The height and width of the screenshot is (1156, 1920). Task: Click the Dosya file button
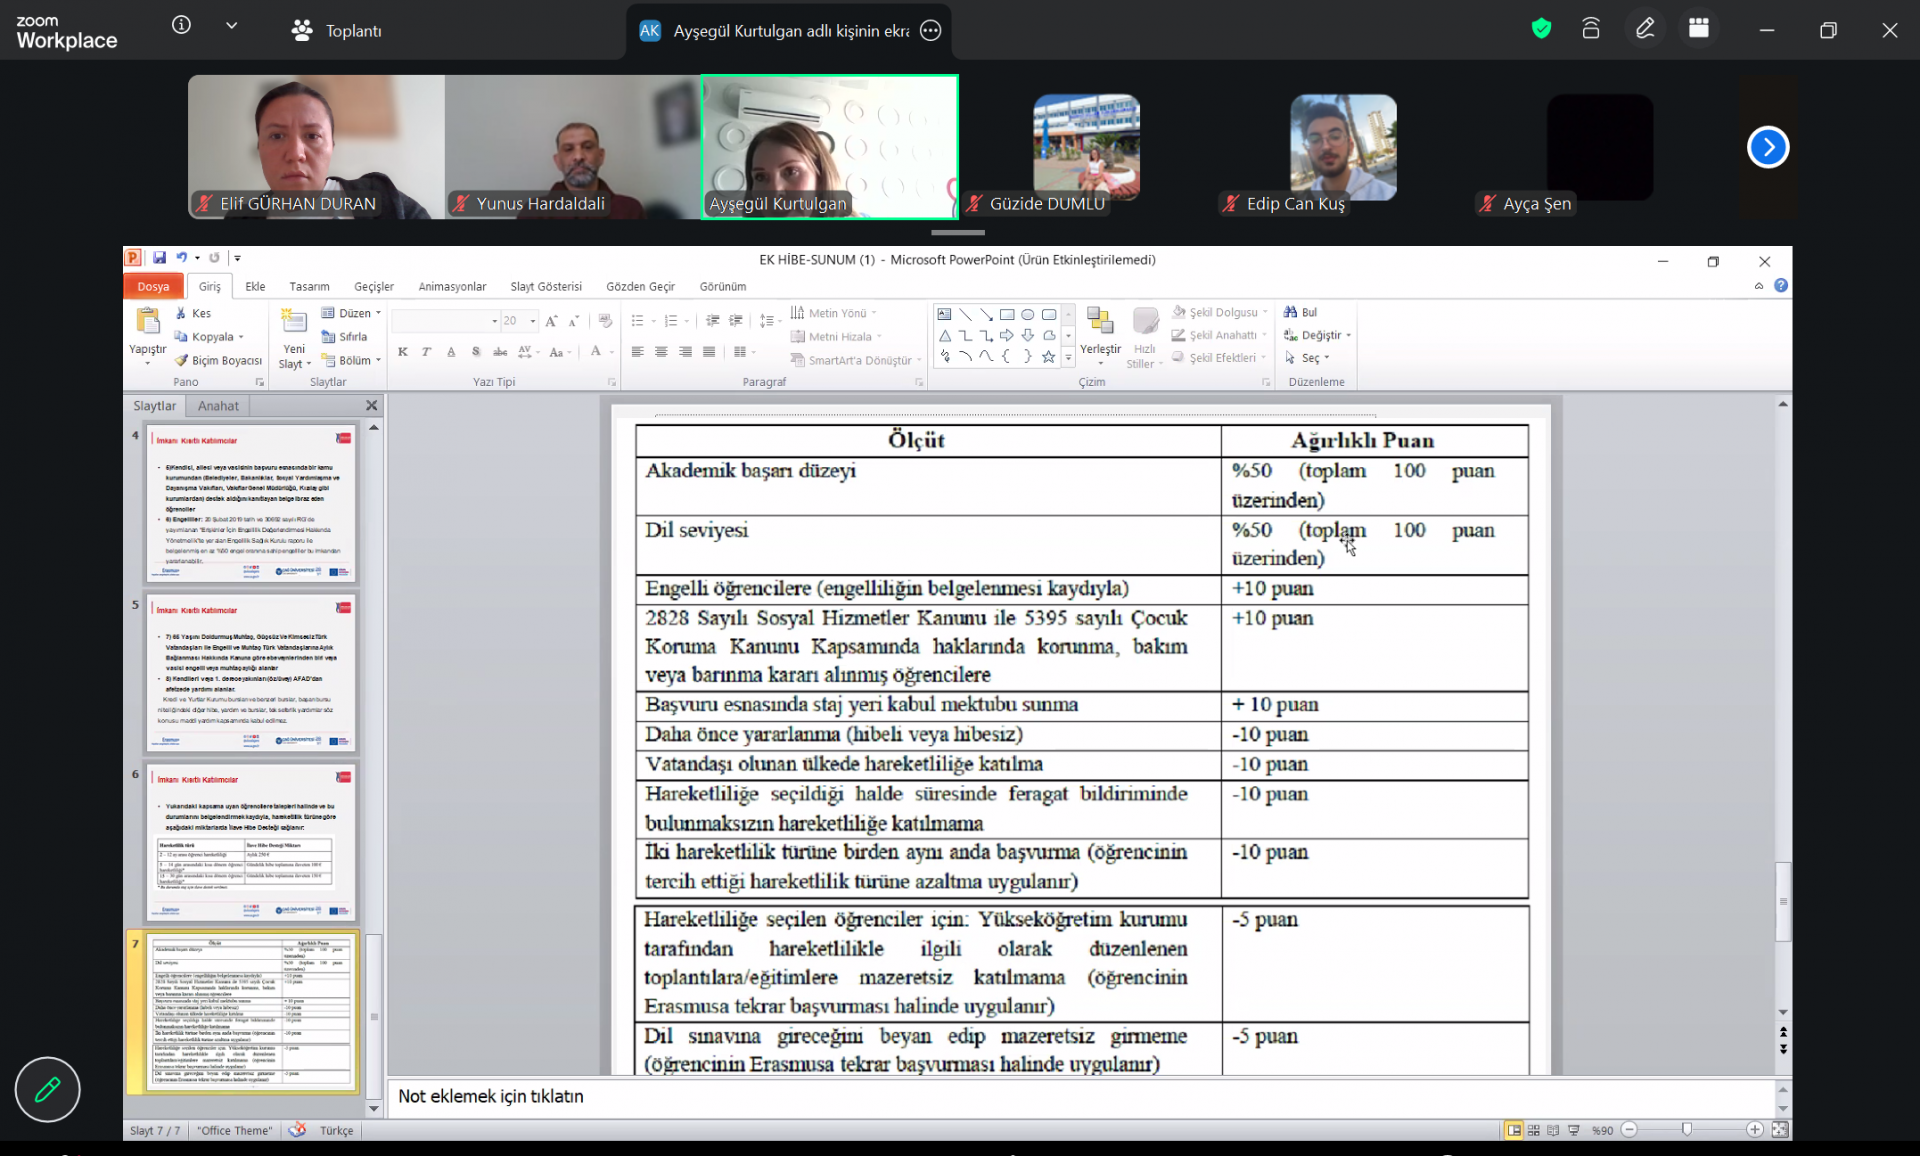click(153, 286)
